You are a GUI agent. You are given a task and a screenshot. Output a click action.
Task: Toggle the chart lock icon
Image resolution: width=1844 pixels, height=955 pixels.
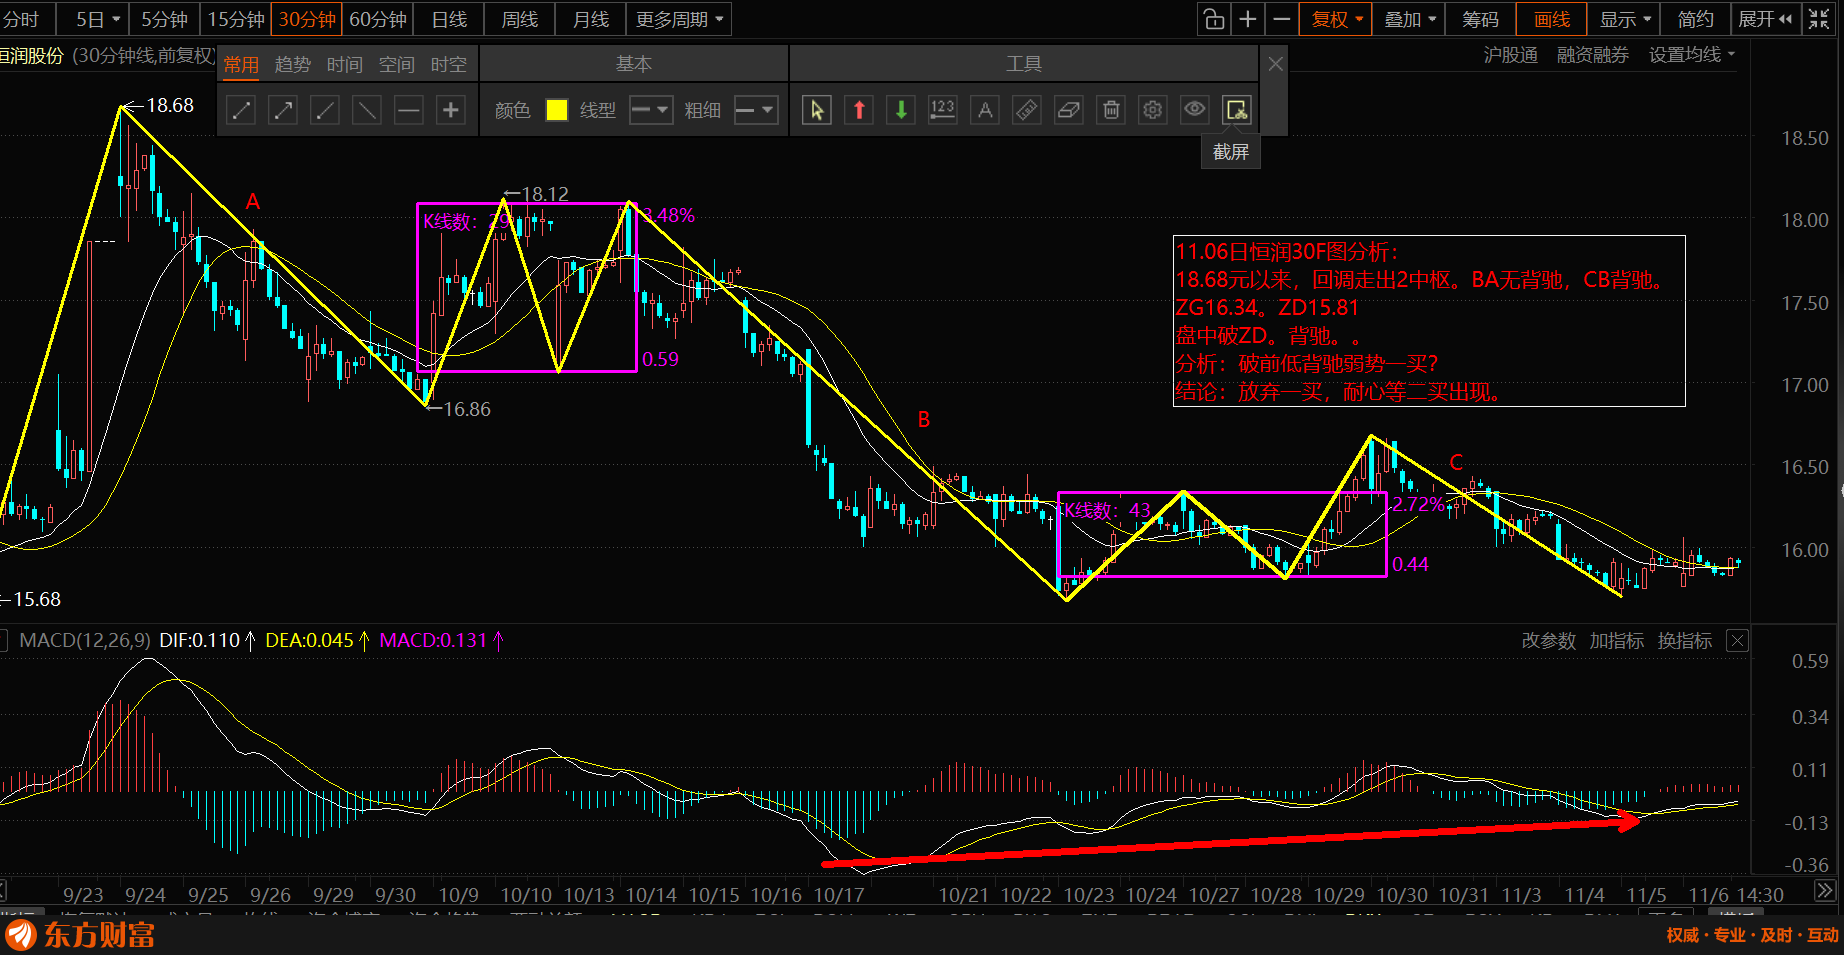point(1214,19)
